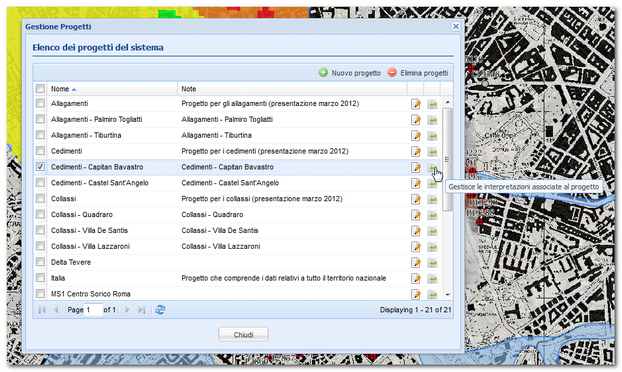Close the Gestione Progetti window
Screen dimensions: 622x372
pos(456,26)
